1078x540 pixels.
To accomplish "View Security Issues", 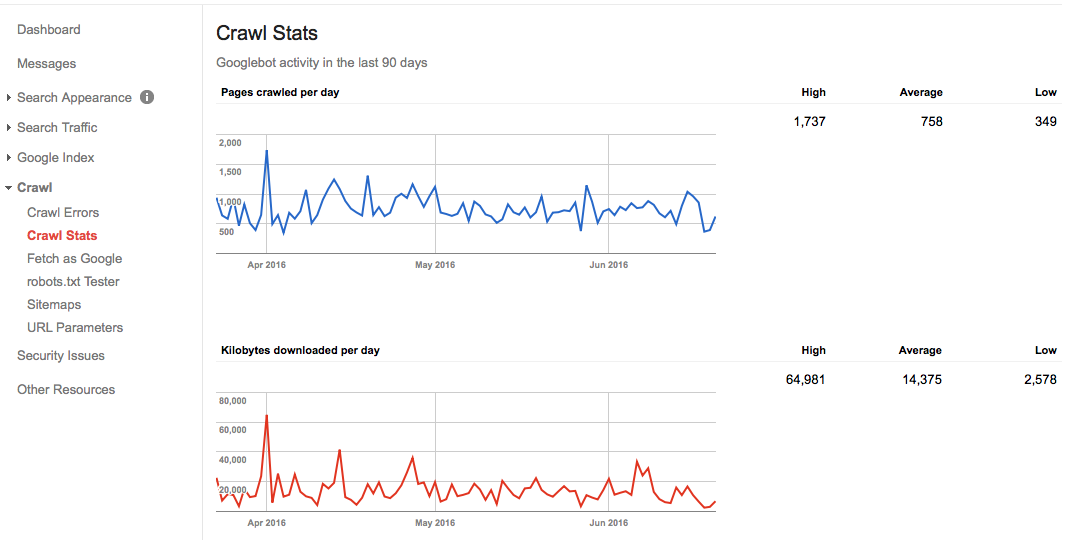I will click(61, 356).
